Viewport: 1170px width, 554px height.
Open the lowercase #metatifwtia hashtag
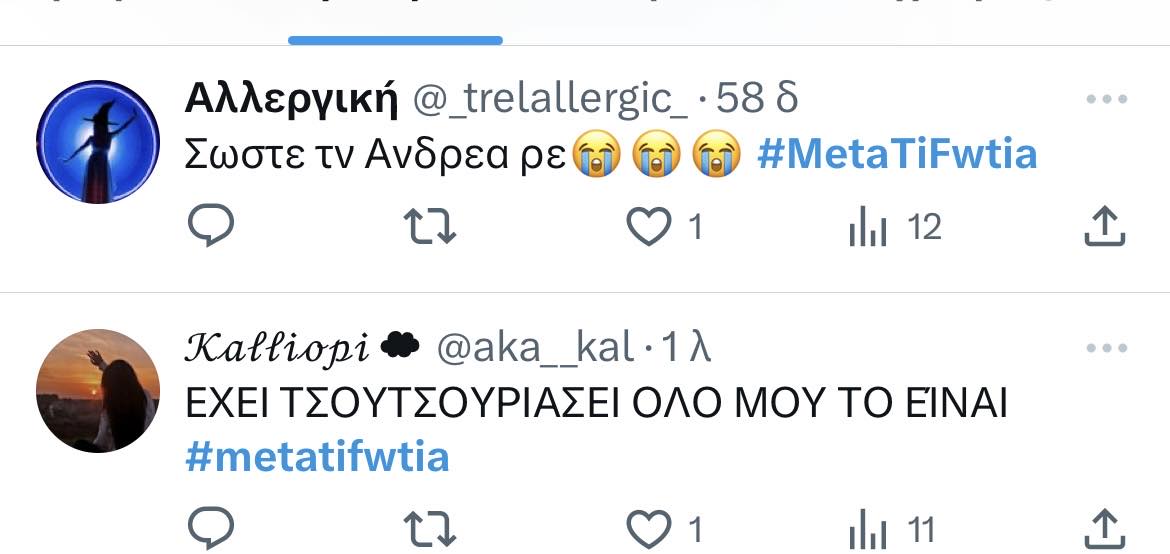click(317, 456)
